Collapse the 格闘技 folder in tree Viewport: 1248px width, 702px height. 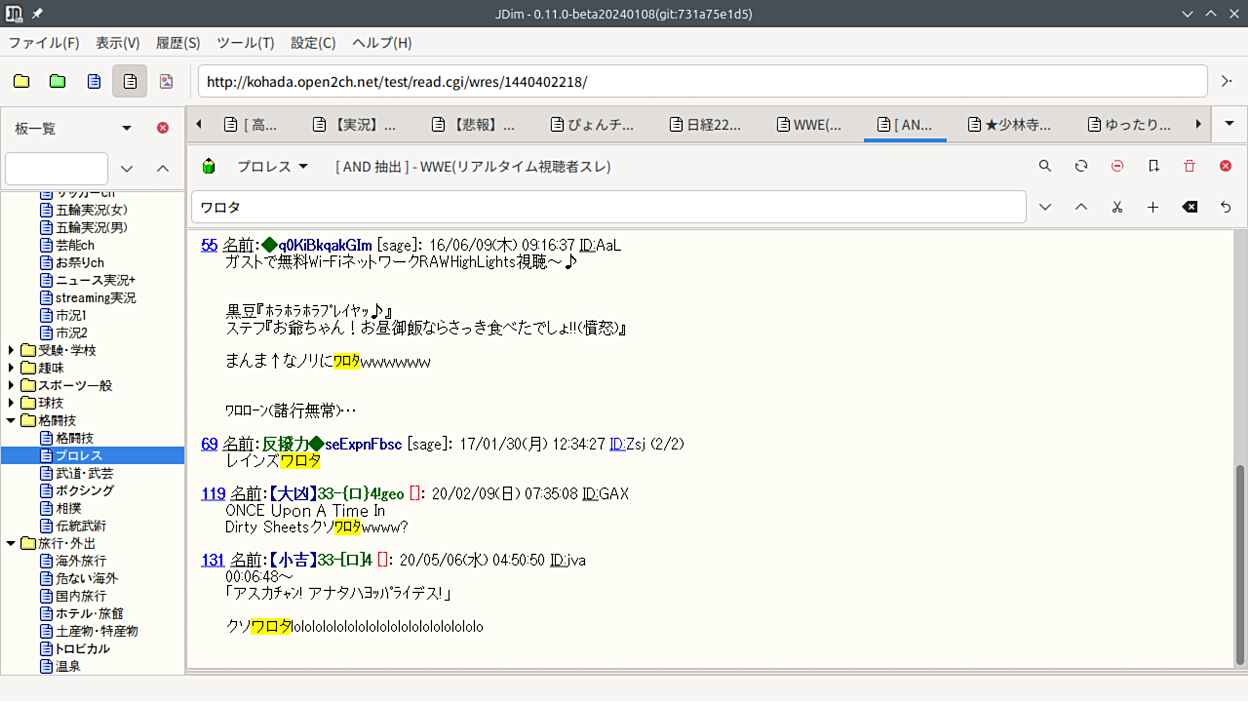(x=12, y=421)
